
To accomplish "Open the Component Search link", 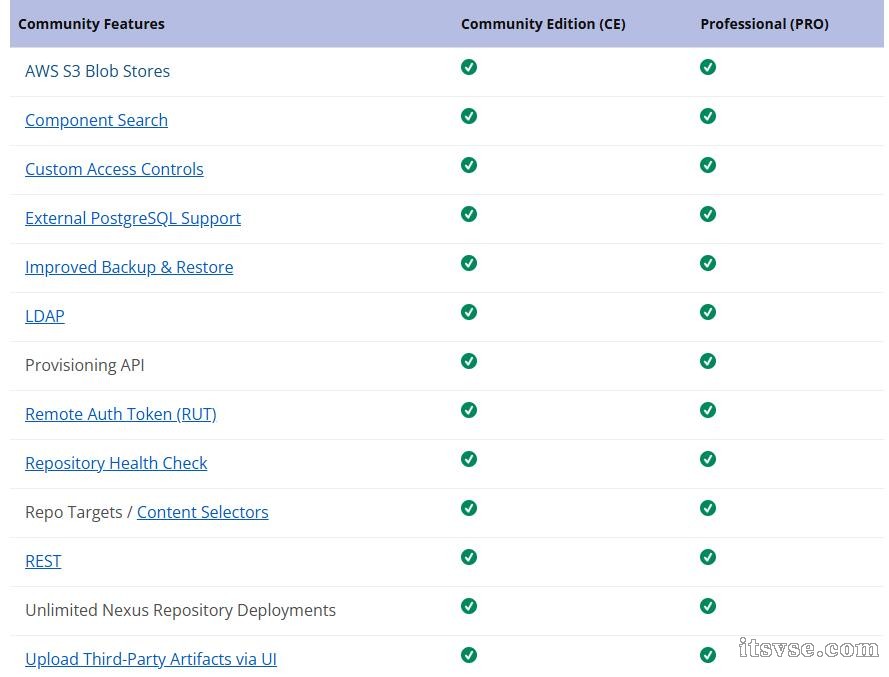I will (x=96, y=120).
